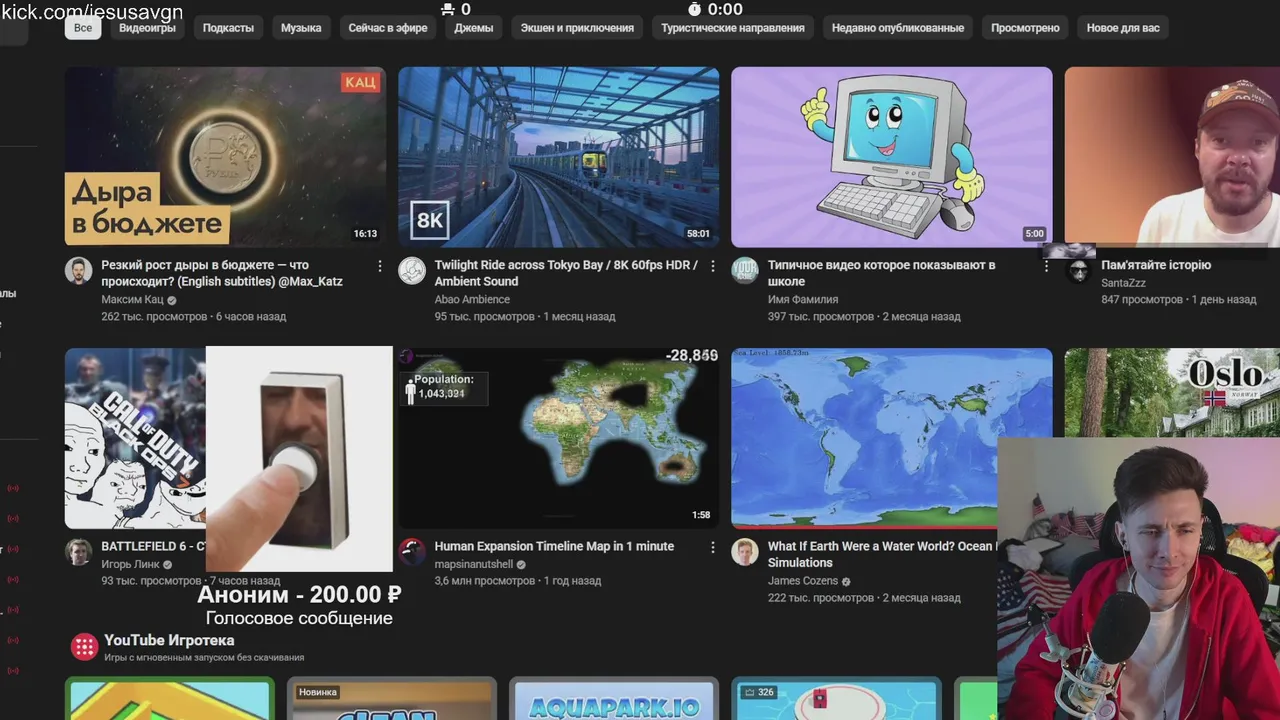This screenshot has width=1280, height=720.
Task: Open the Oslo video thumbnail
Action: [x=1172, y=392]
